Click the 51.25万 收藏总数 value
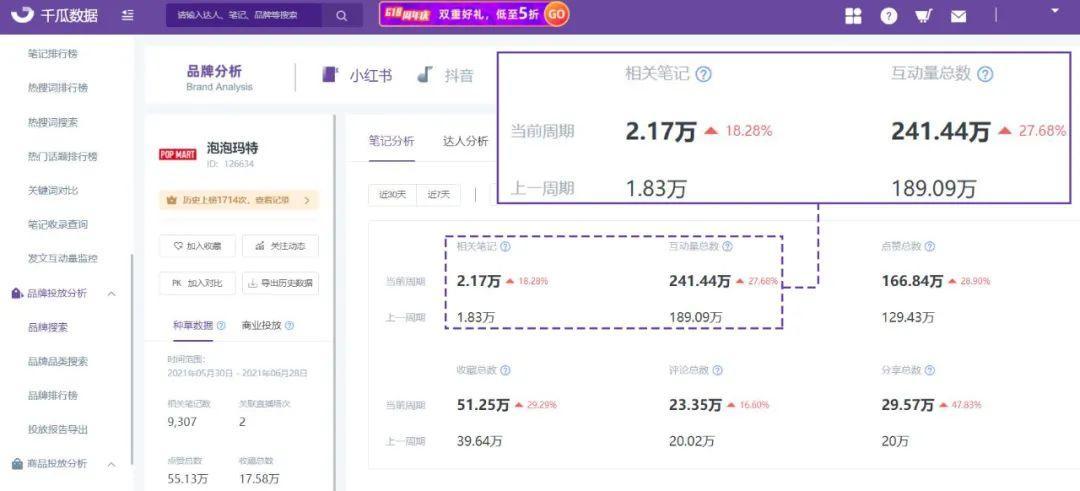This screenshot has width=1080, height=491. (x=483, y=405)
